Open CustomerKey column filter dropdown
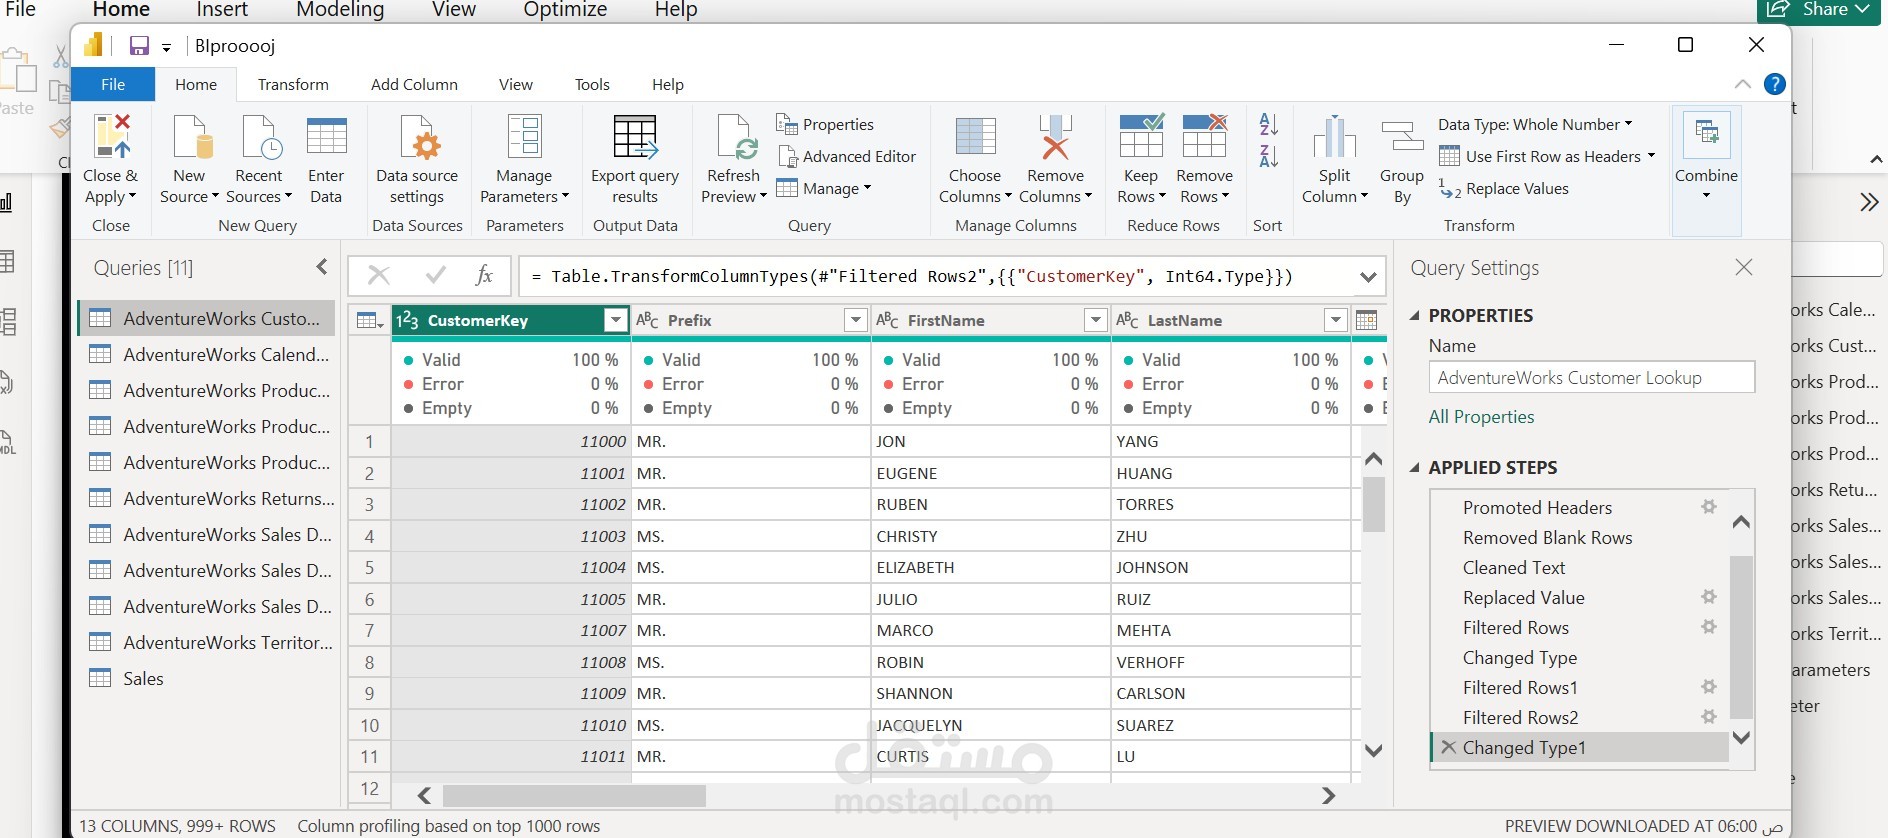Viewport: 1888px width, 838px height. 616,320
